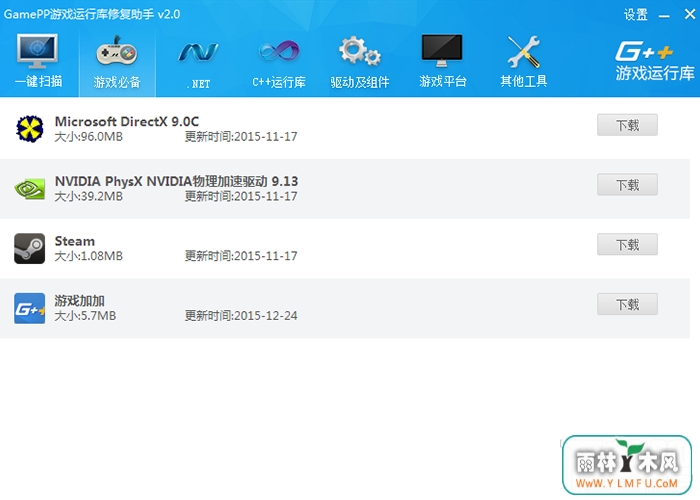Download Microsoft DirectX 9.0C
The height and width of the screenshot is (500, 700).
tap(627, 125)
